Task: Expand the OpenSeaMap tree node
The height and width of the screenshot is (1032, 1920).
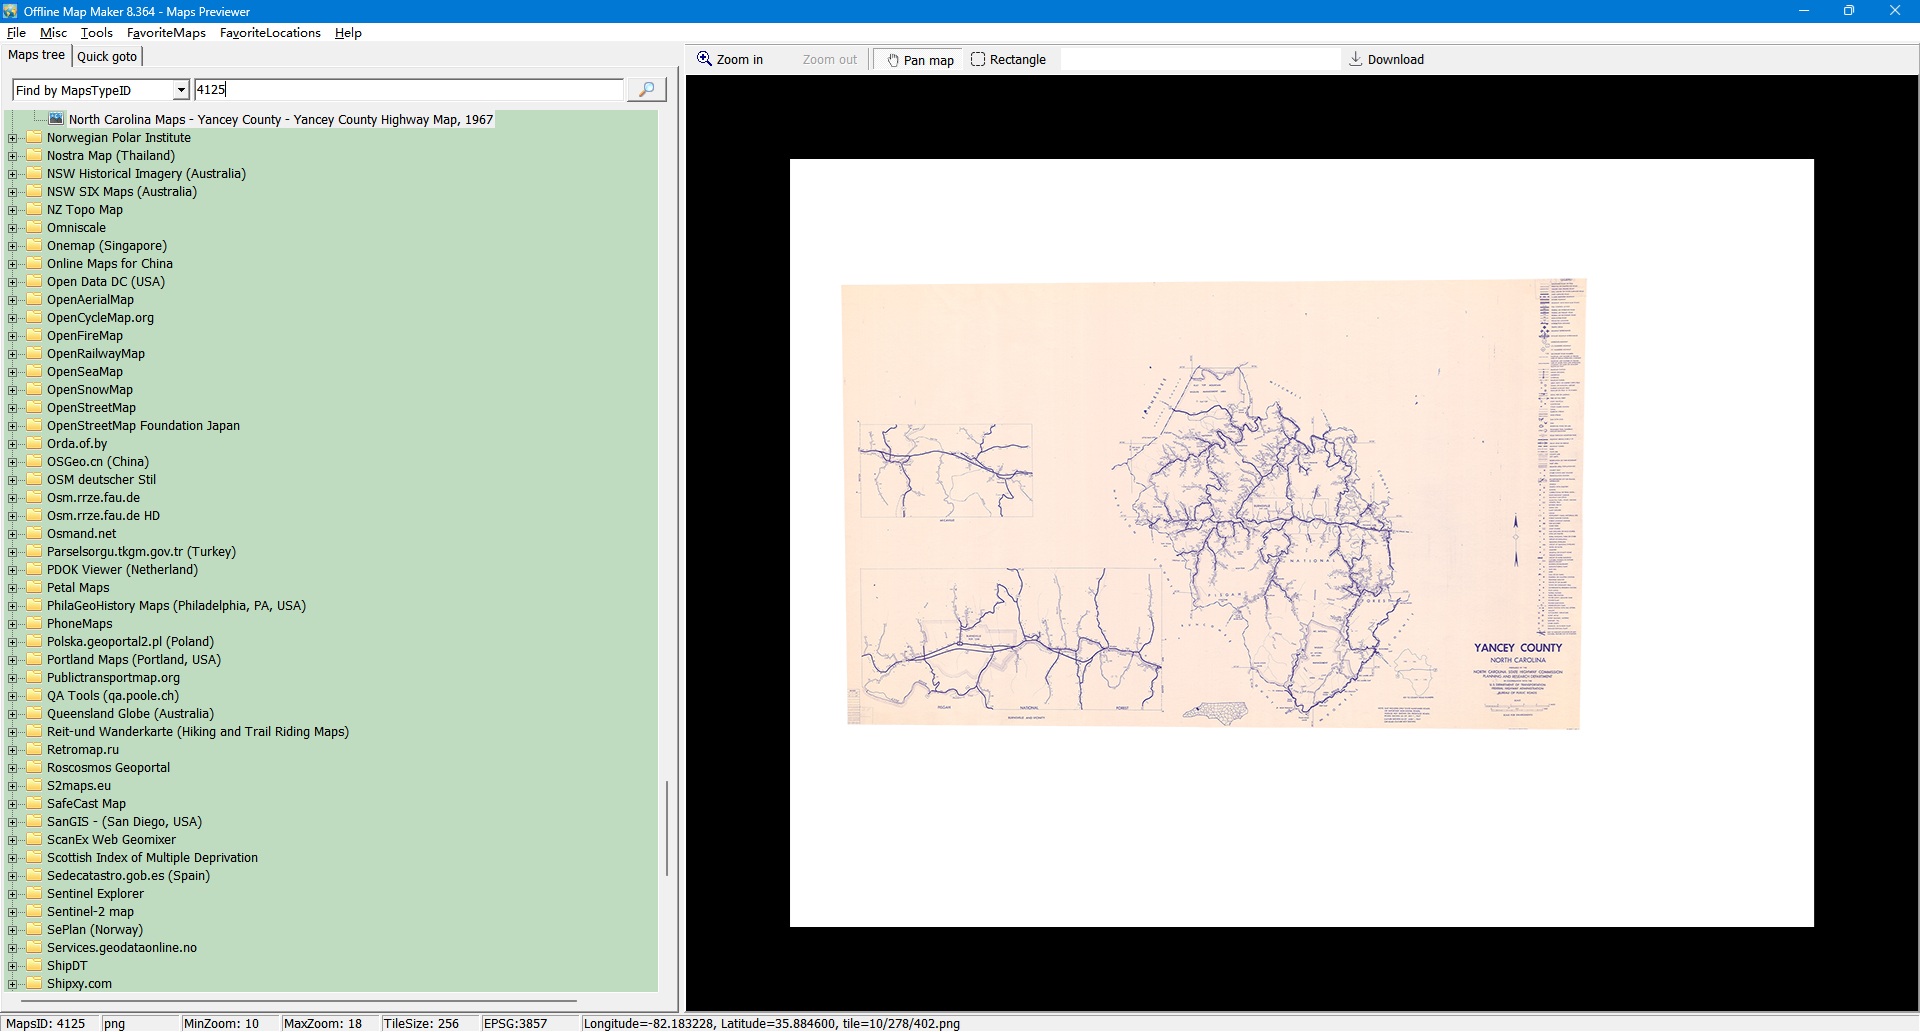Action: (x=13, y=372)
